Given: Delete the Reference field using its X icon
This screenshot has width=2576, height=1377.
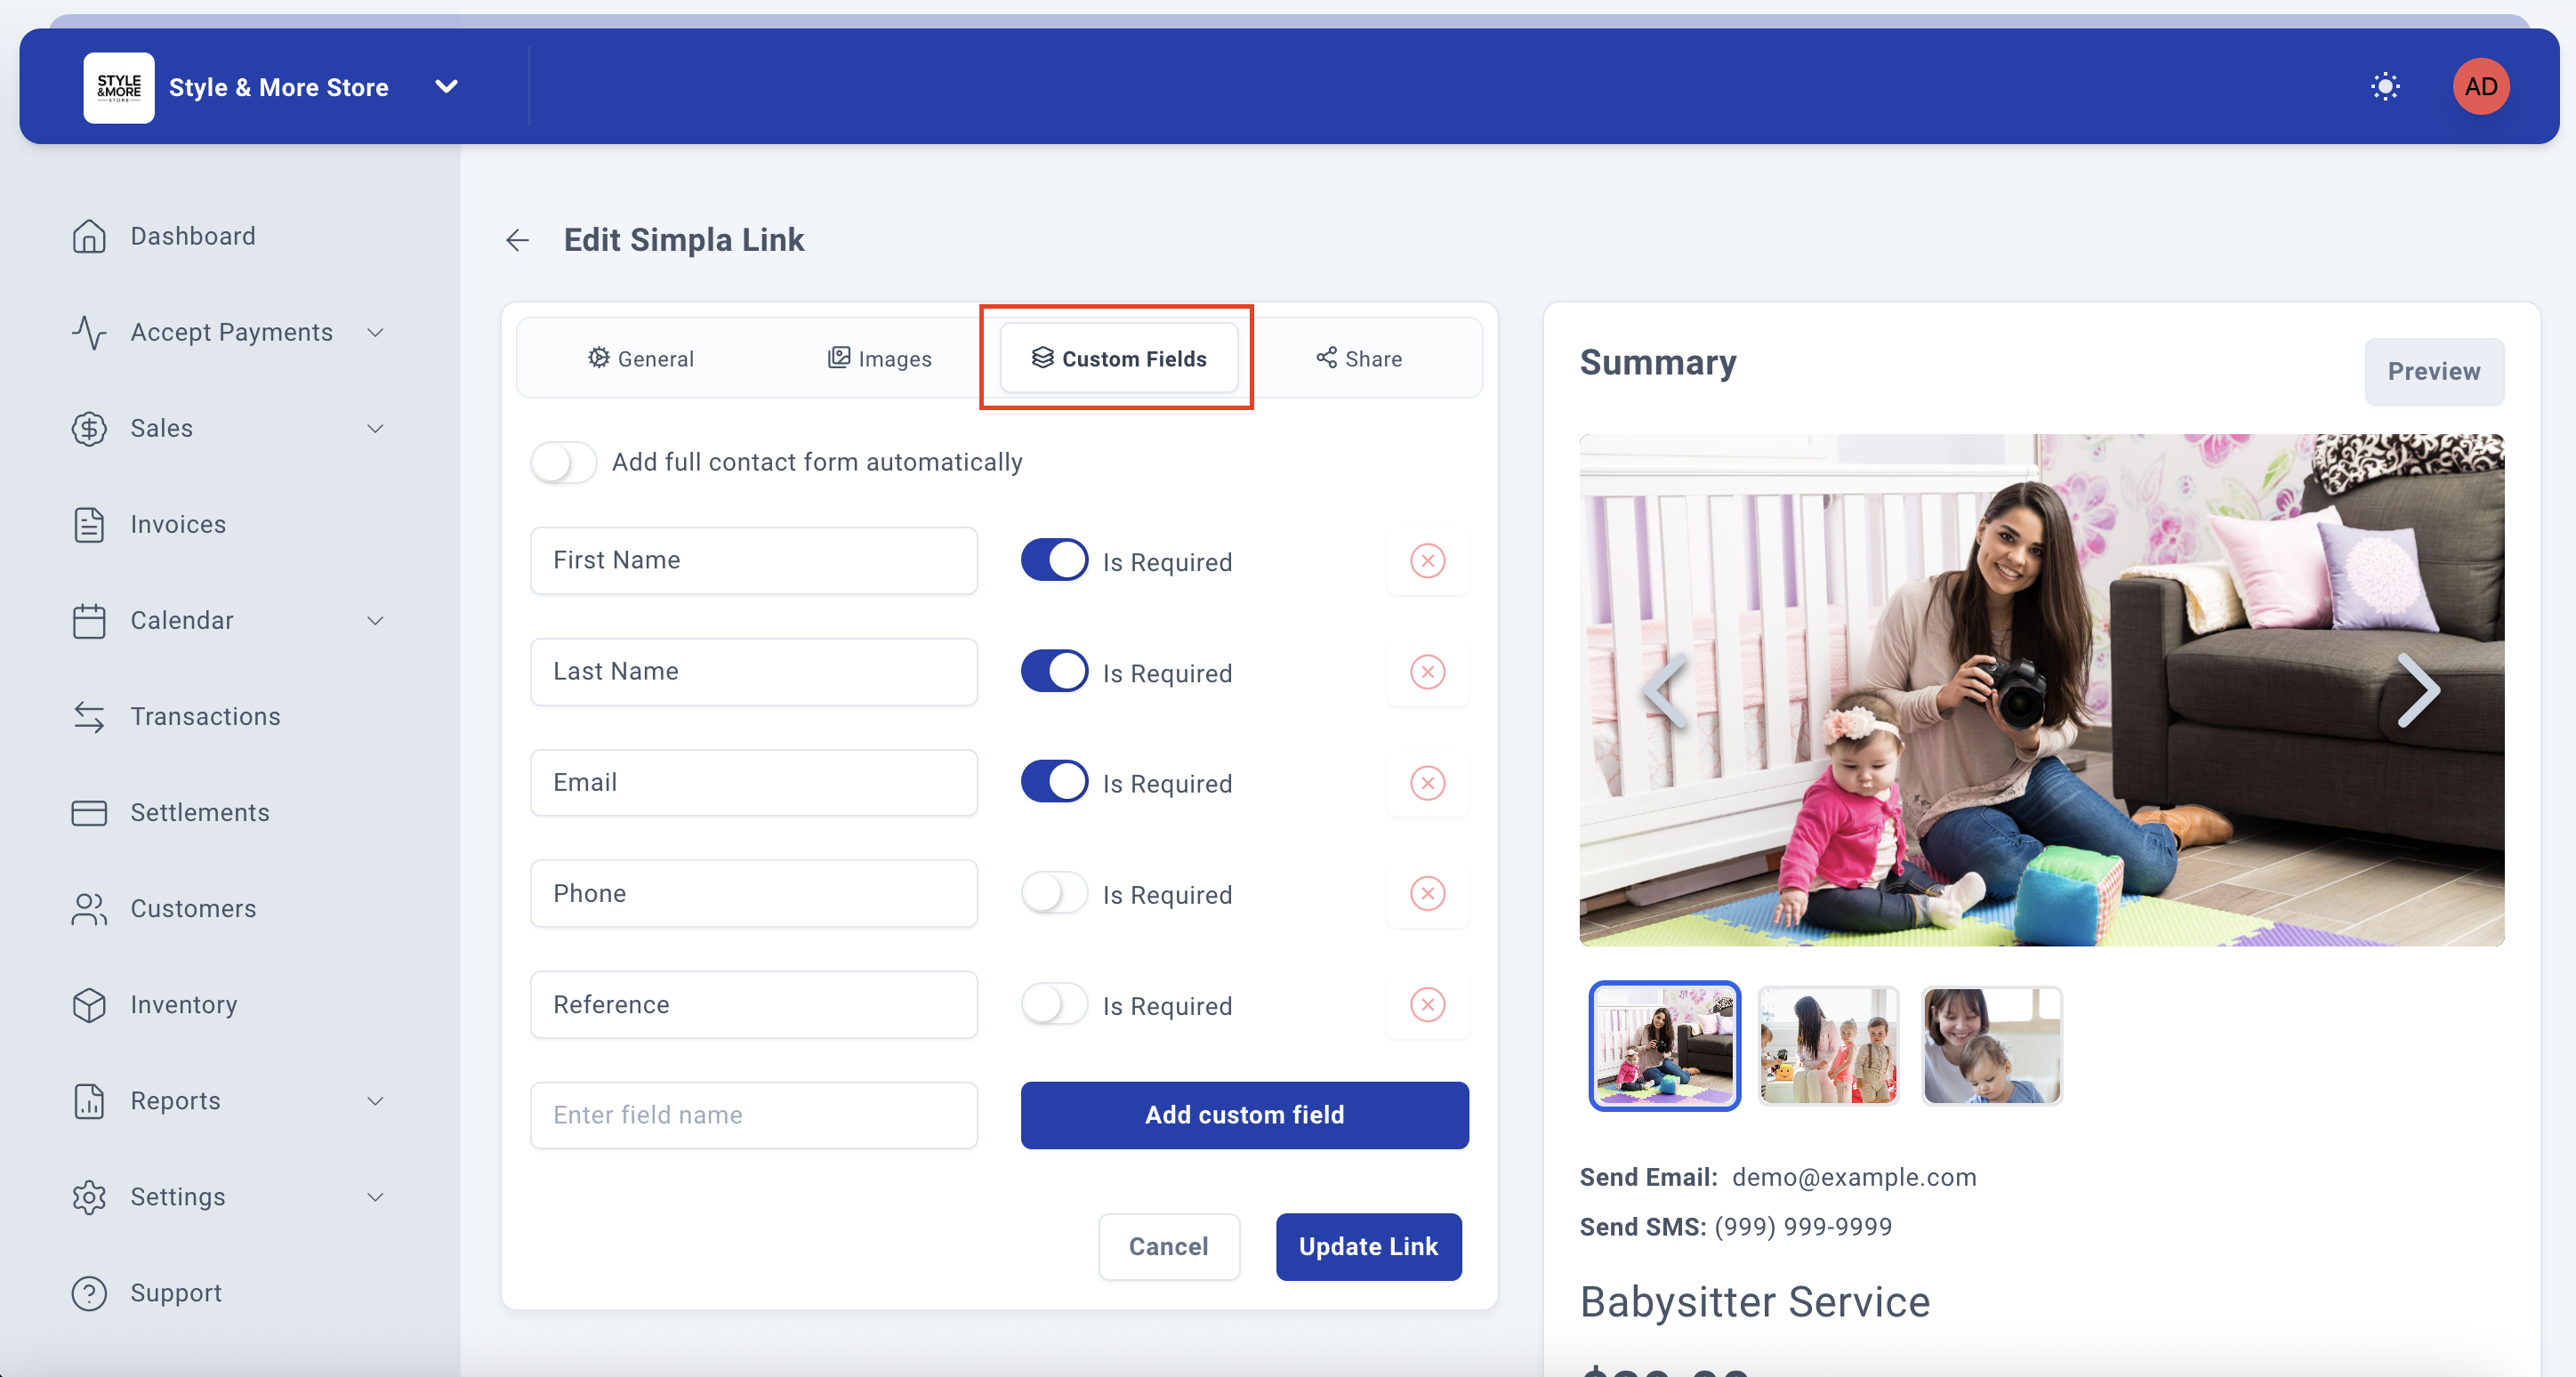Looking at the screenshot, I should [1427, 1005].
